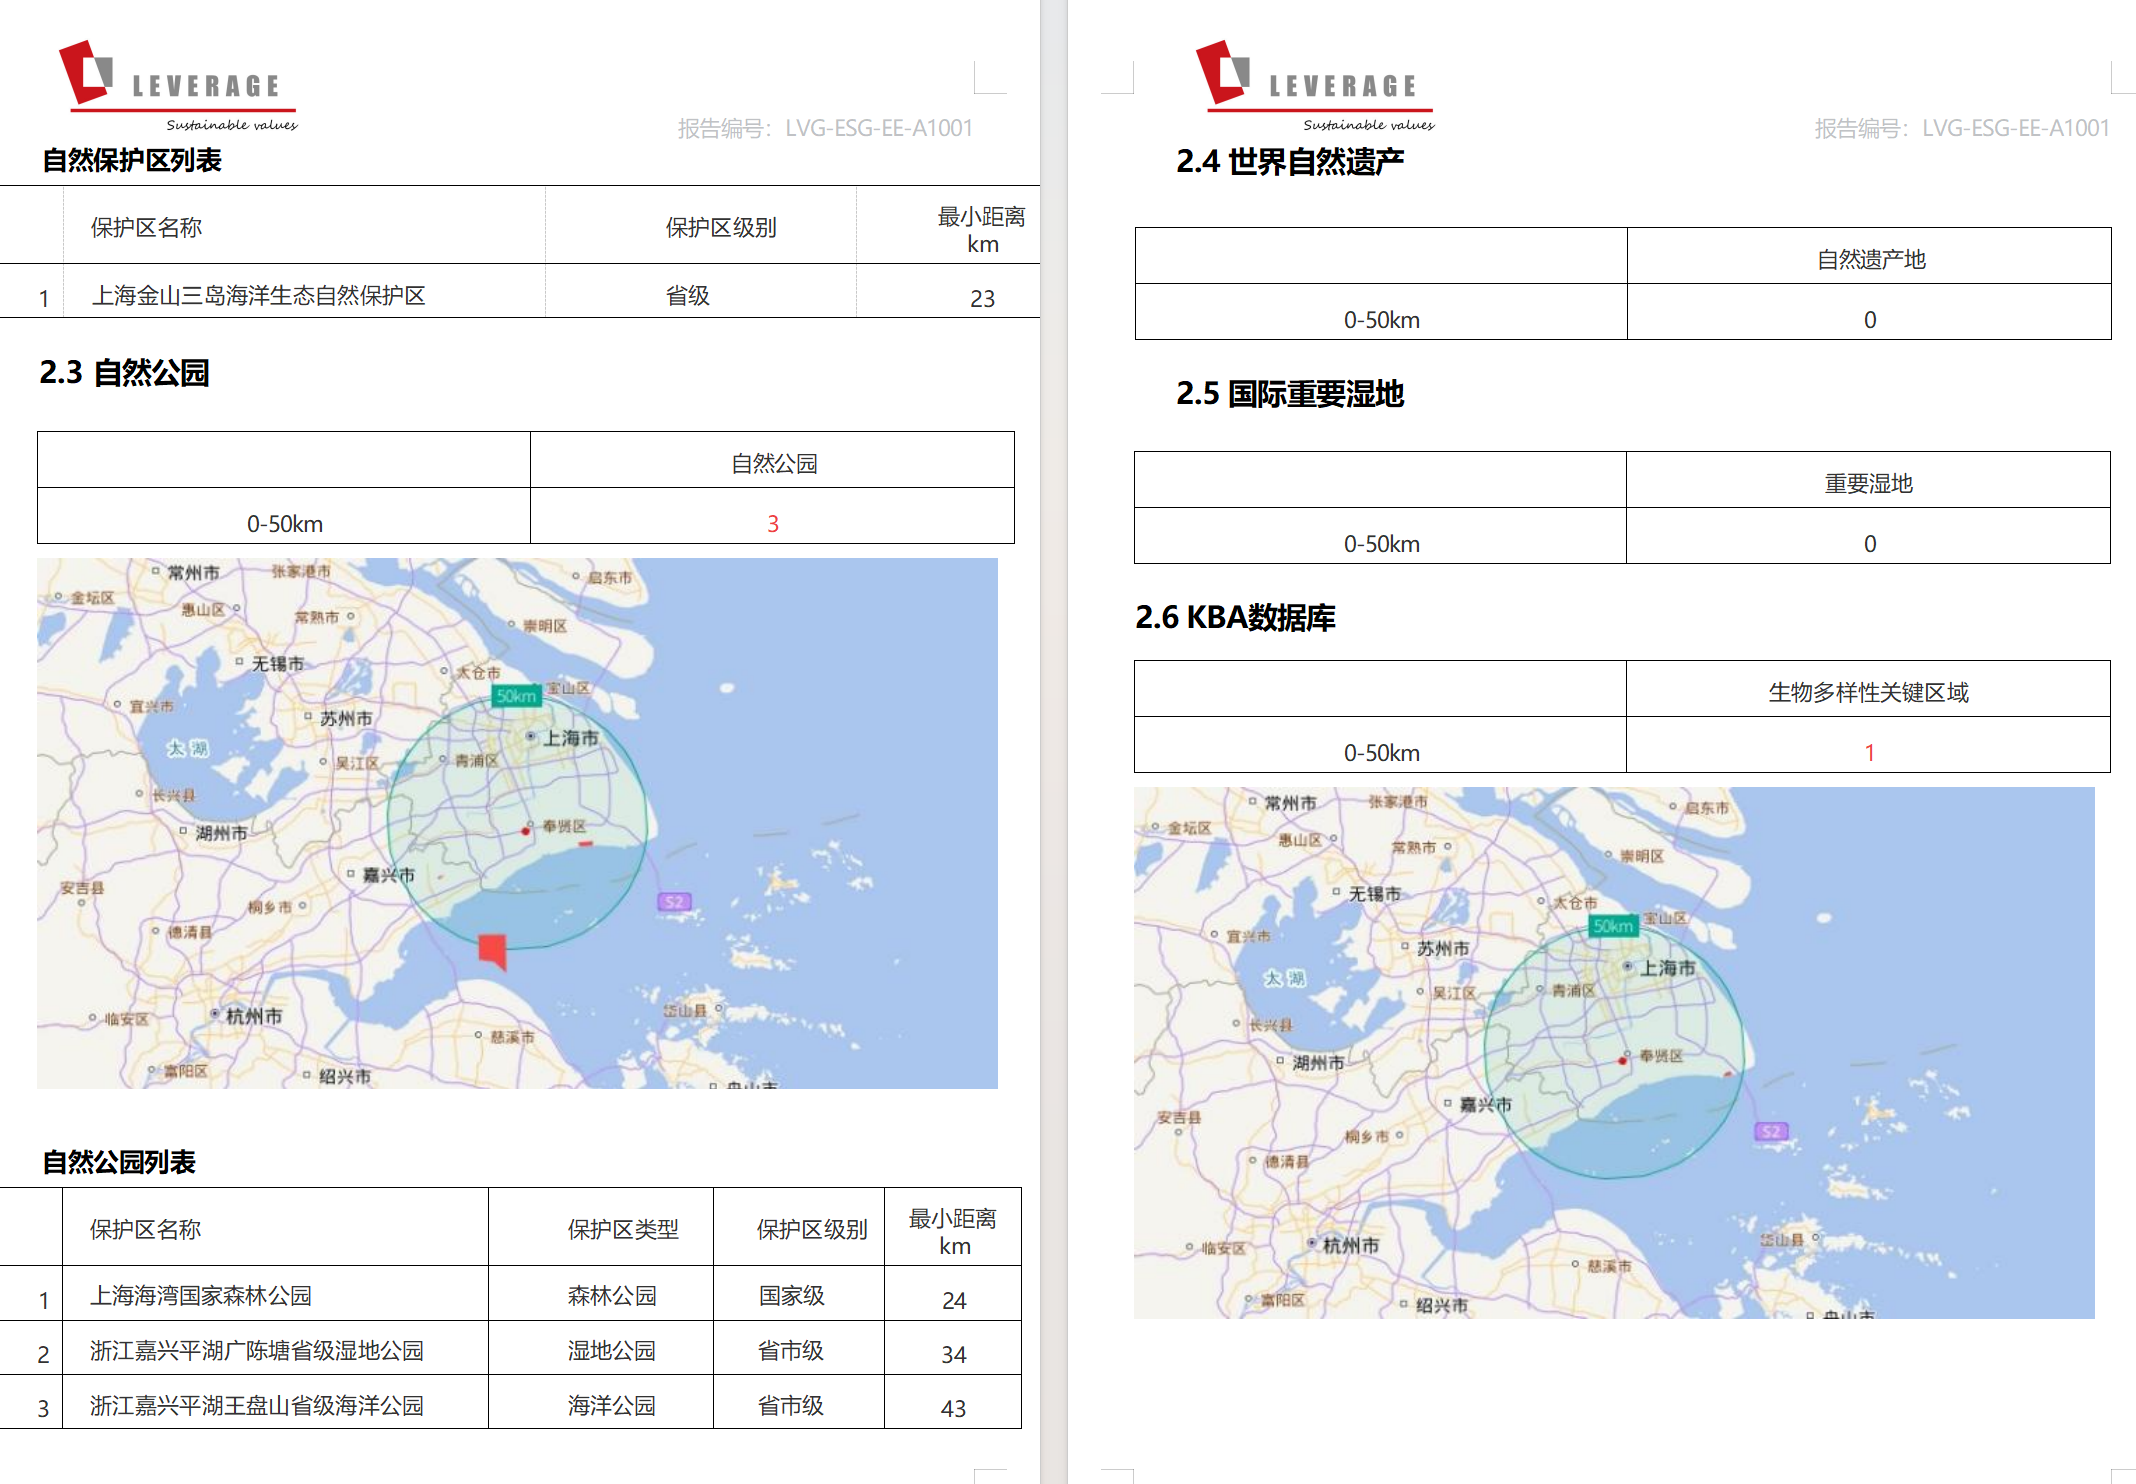Click the 50km label on KBA map
Viewport: 2136px width, 1484px height.
1613,926
